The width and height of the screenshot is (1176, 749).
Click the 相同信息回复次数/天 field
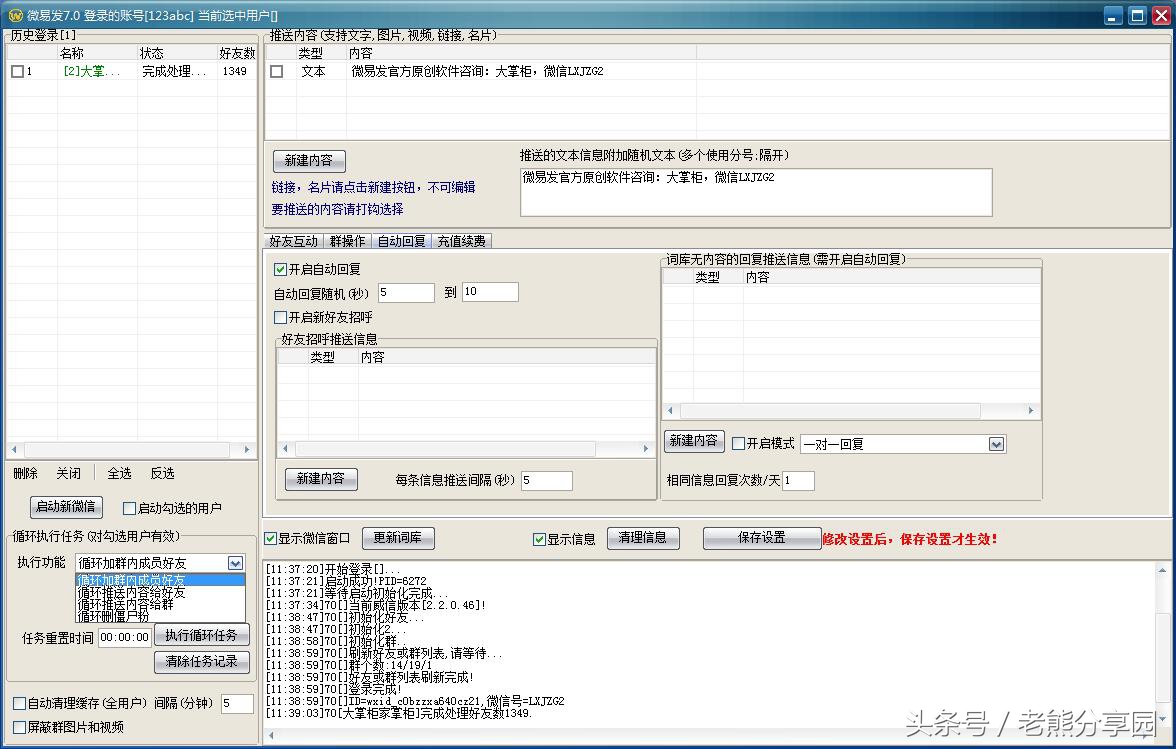pos(798,481)
